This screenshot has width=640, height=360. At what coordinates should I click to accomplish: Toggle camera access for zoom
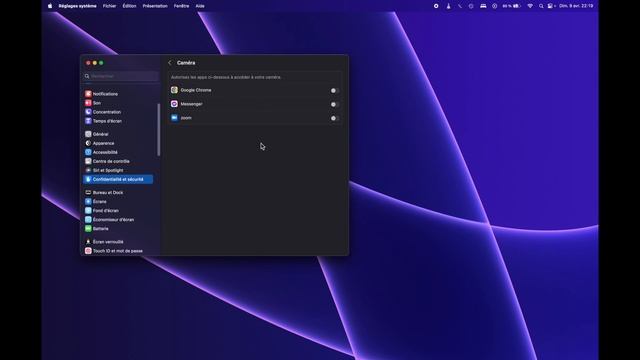334,118
